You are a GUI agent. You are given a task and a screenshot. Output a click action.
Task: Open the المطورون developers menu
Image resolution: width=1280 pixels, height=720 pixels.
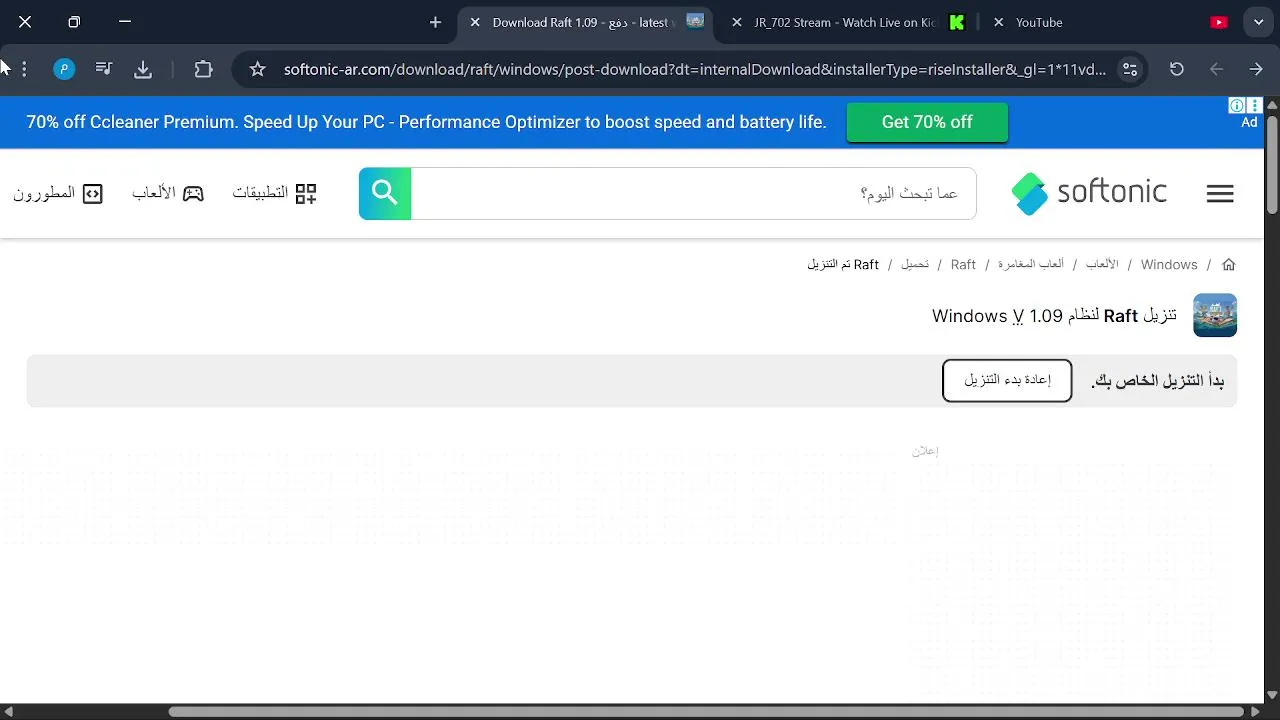point(58,193)
